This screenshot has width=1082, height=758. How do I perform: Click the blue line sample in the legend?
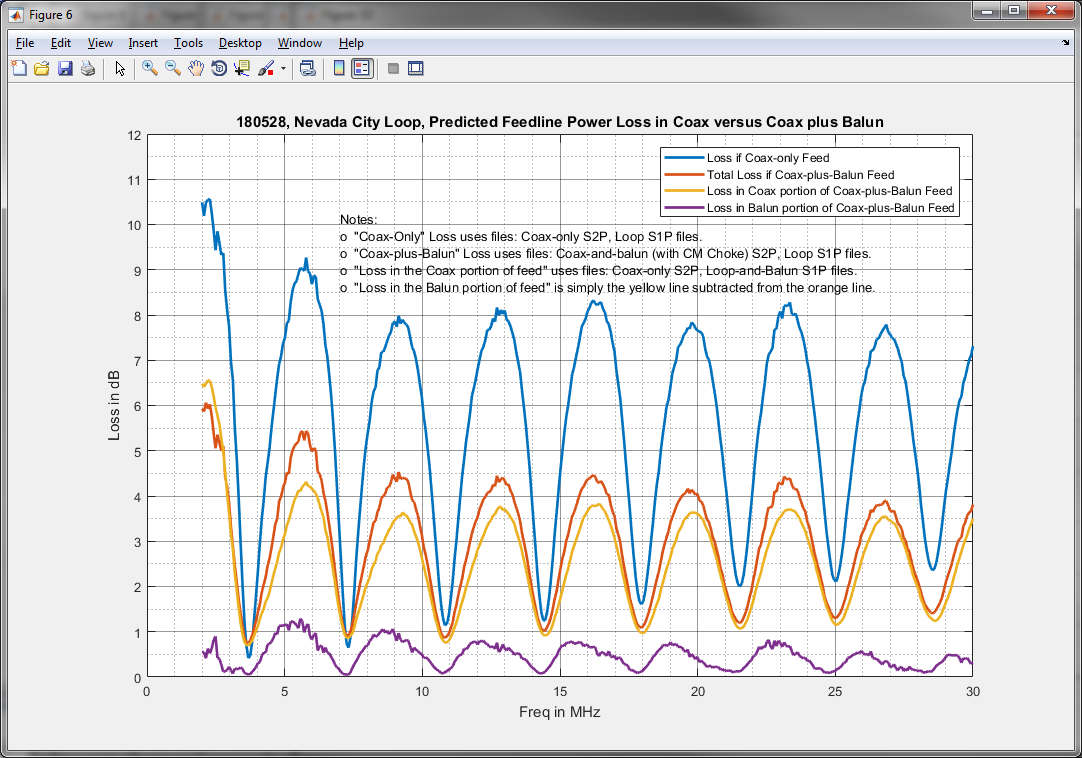point(685,158)
